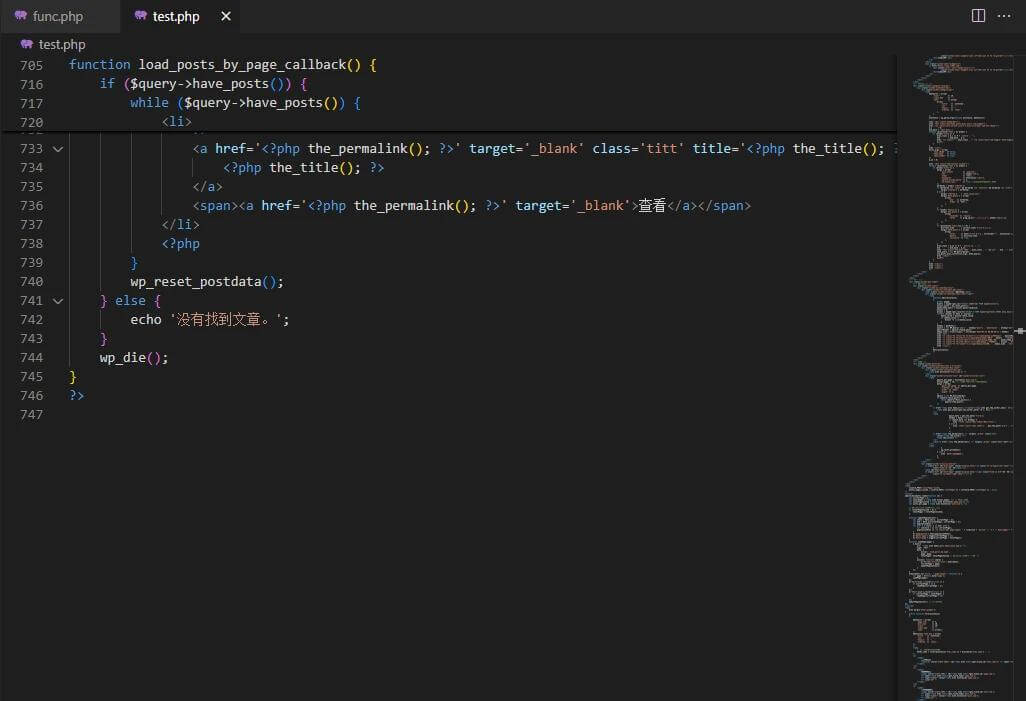Click line number 716 in the gutter

pyautogui.click(x=31, y=84)
